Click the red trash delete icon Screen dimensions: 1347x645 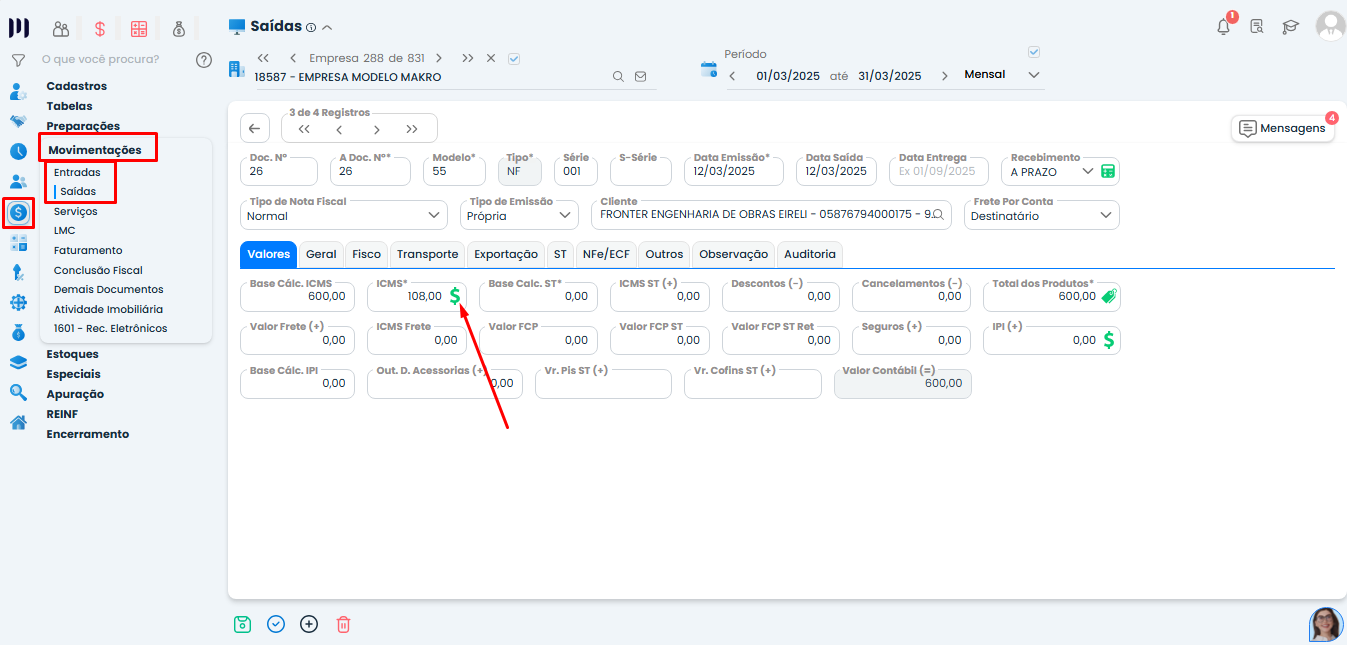(343, 624)
